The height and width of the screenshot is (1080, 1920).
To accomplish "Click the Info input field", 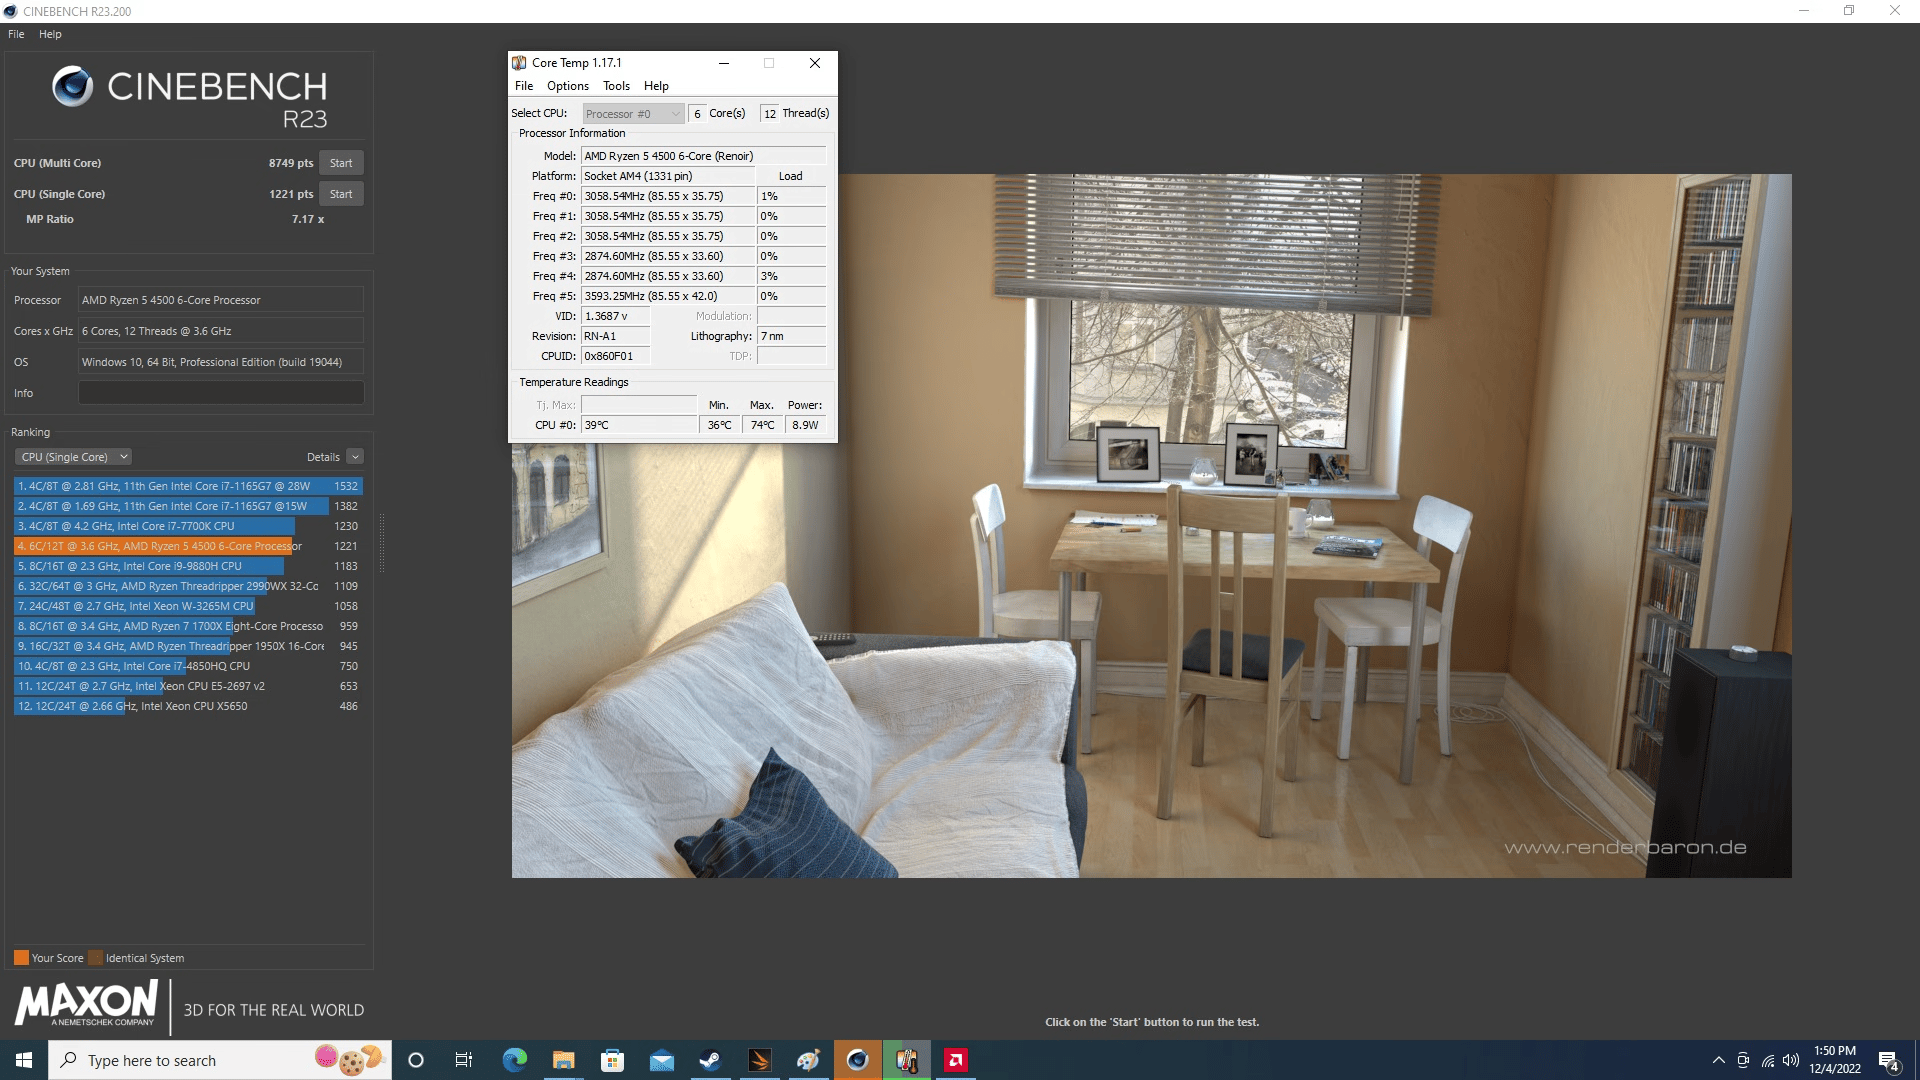I will pyautogui.click(x=221, y=393).
